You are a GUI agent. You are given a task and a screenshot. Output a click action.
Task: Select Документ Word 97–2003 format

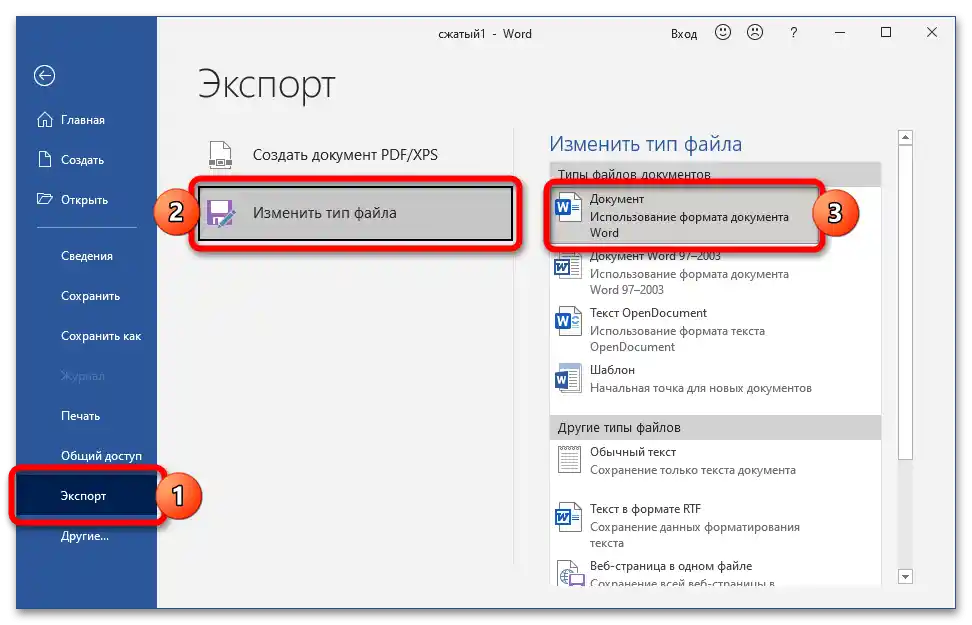[x=715, y=272]
